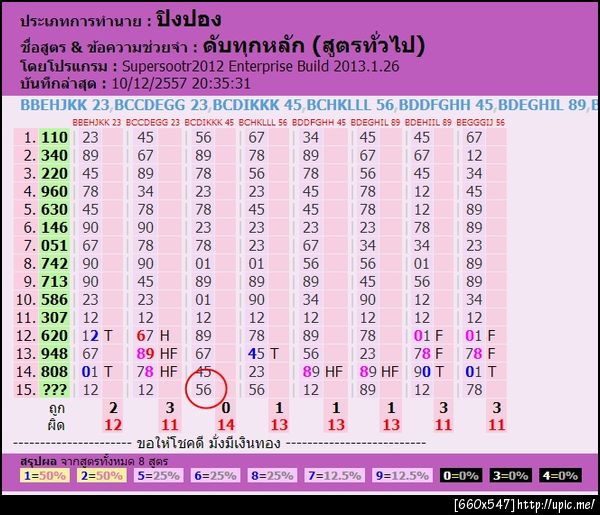Click small red column header BDEHIIL 89
Image resolution: width=600 pixels, height=515 pixels.
click(428, 122)
